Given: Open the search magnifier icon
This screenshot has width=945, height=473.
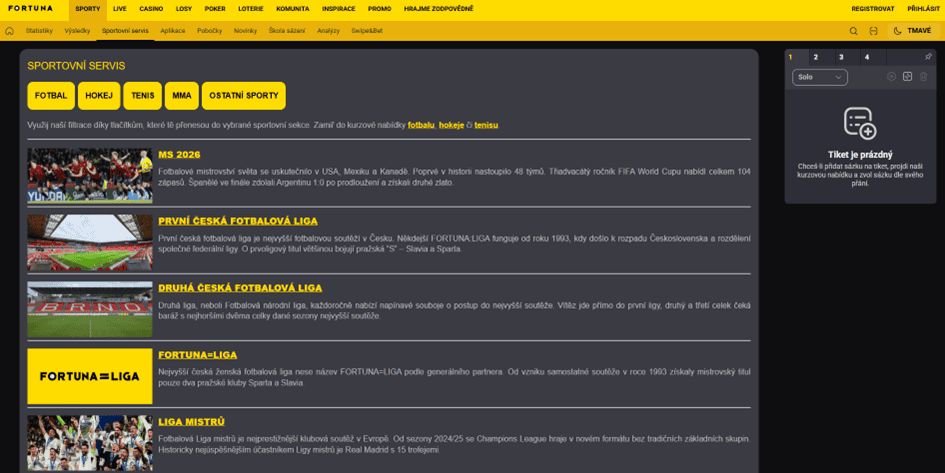Looking at the screenshot, I should [x=853, y=31].
